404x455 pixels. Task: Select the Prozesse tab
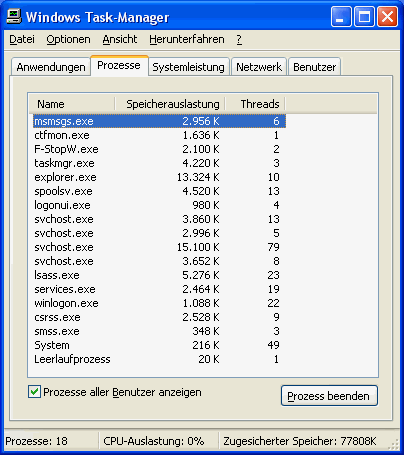[119, 65]
